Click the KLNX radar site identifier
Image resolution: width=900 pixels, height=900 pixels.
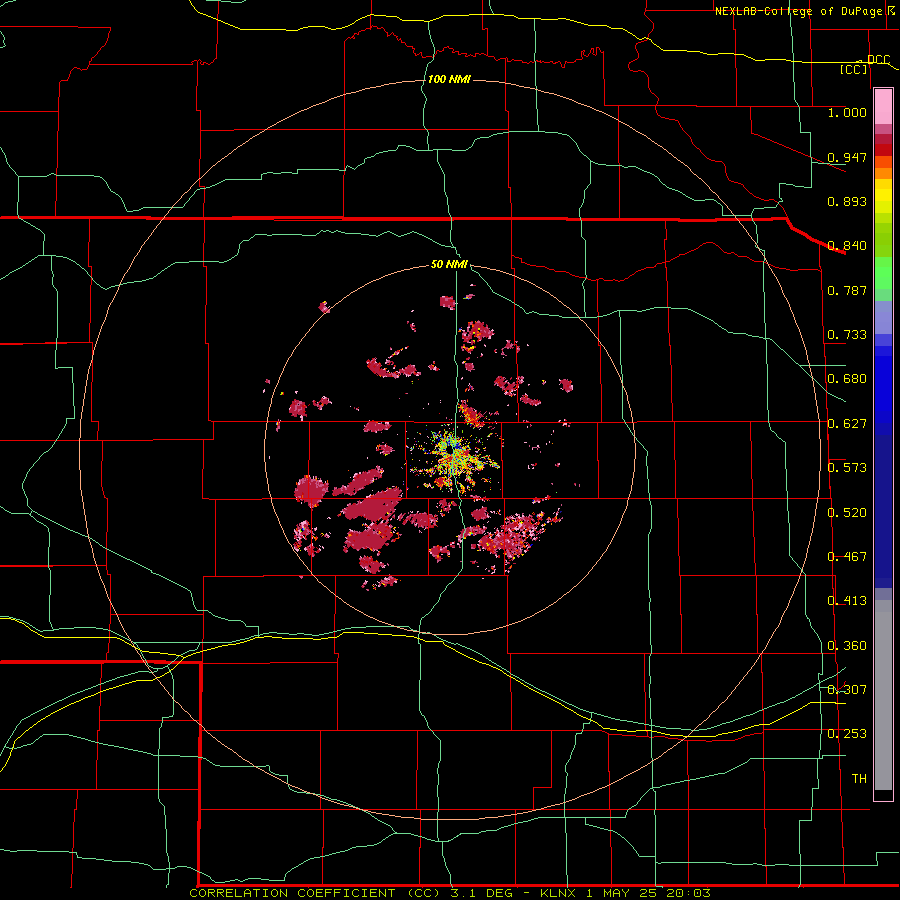(x=560, y=893)
